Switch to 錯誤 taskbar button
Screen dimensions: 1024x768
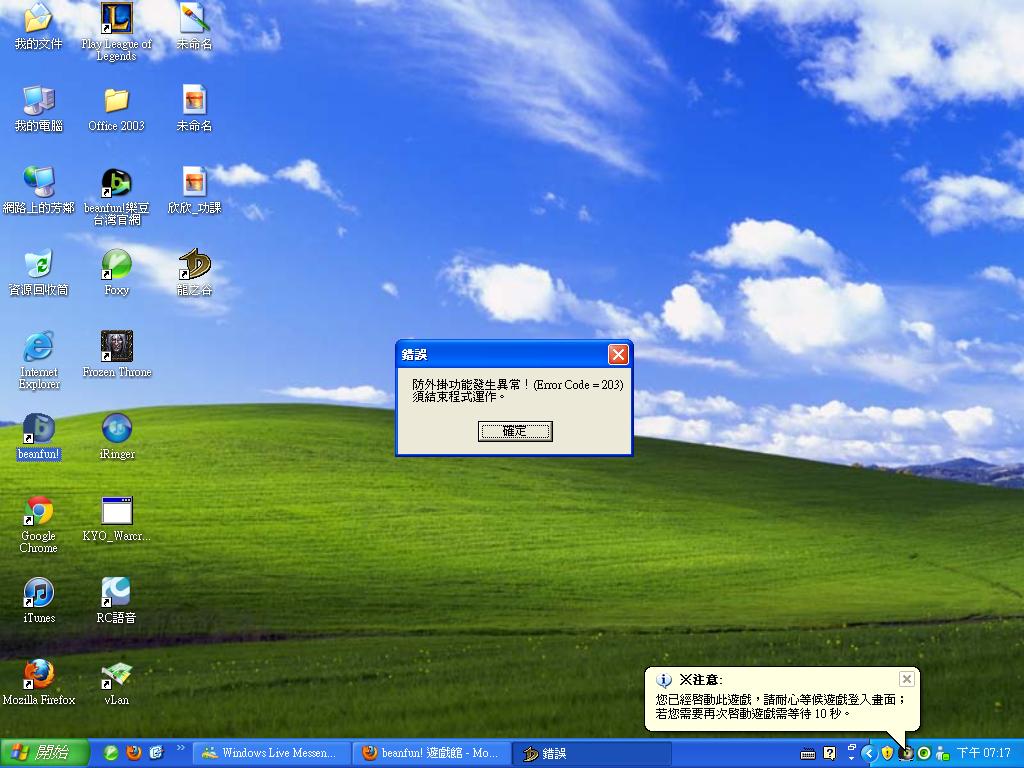pos(591,754)
